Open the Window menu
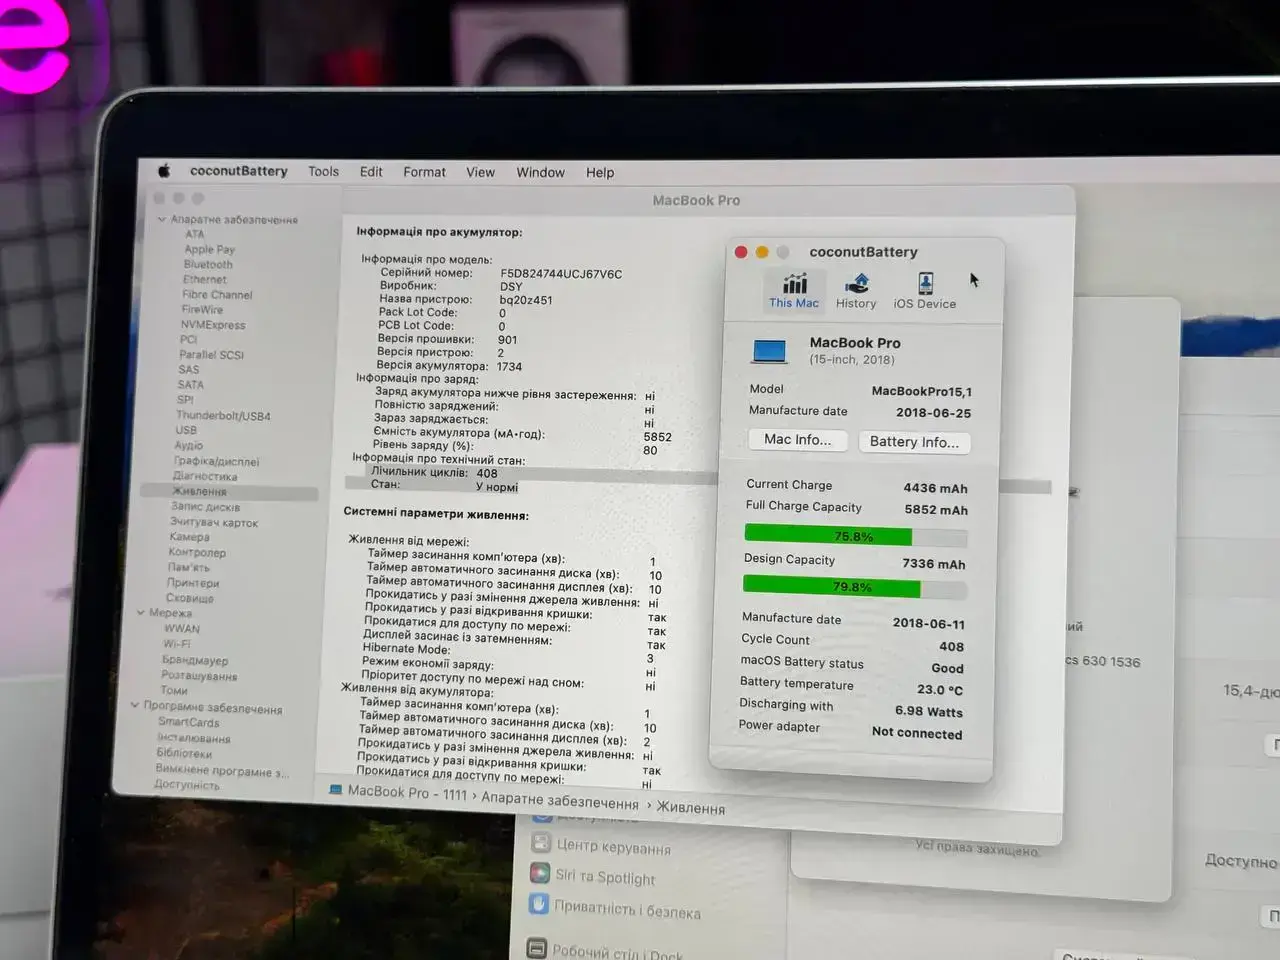 (540, 172)
